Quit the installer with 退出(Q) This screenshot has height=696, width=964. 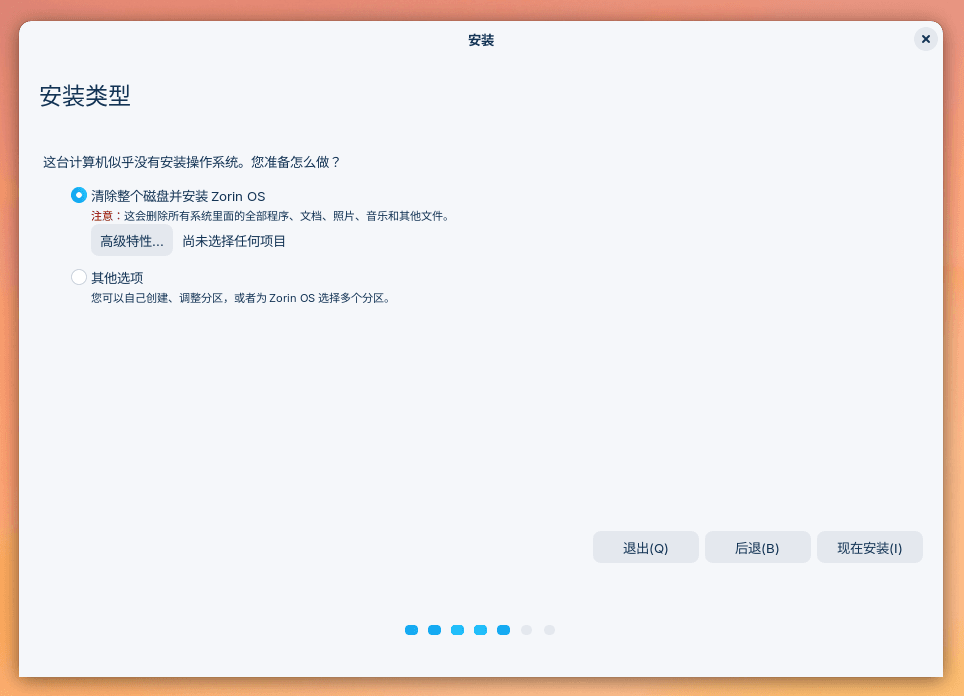(x=645, y=547)
